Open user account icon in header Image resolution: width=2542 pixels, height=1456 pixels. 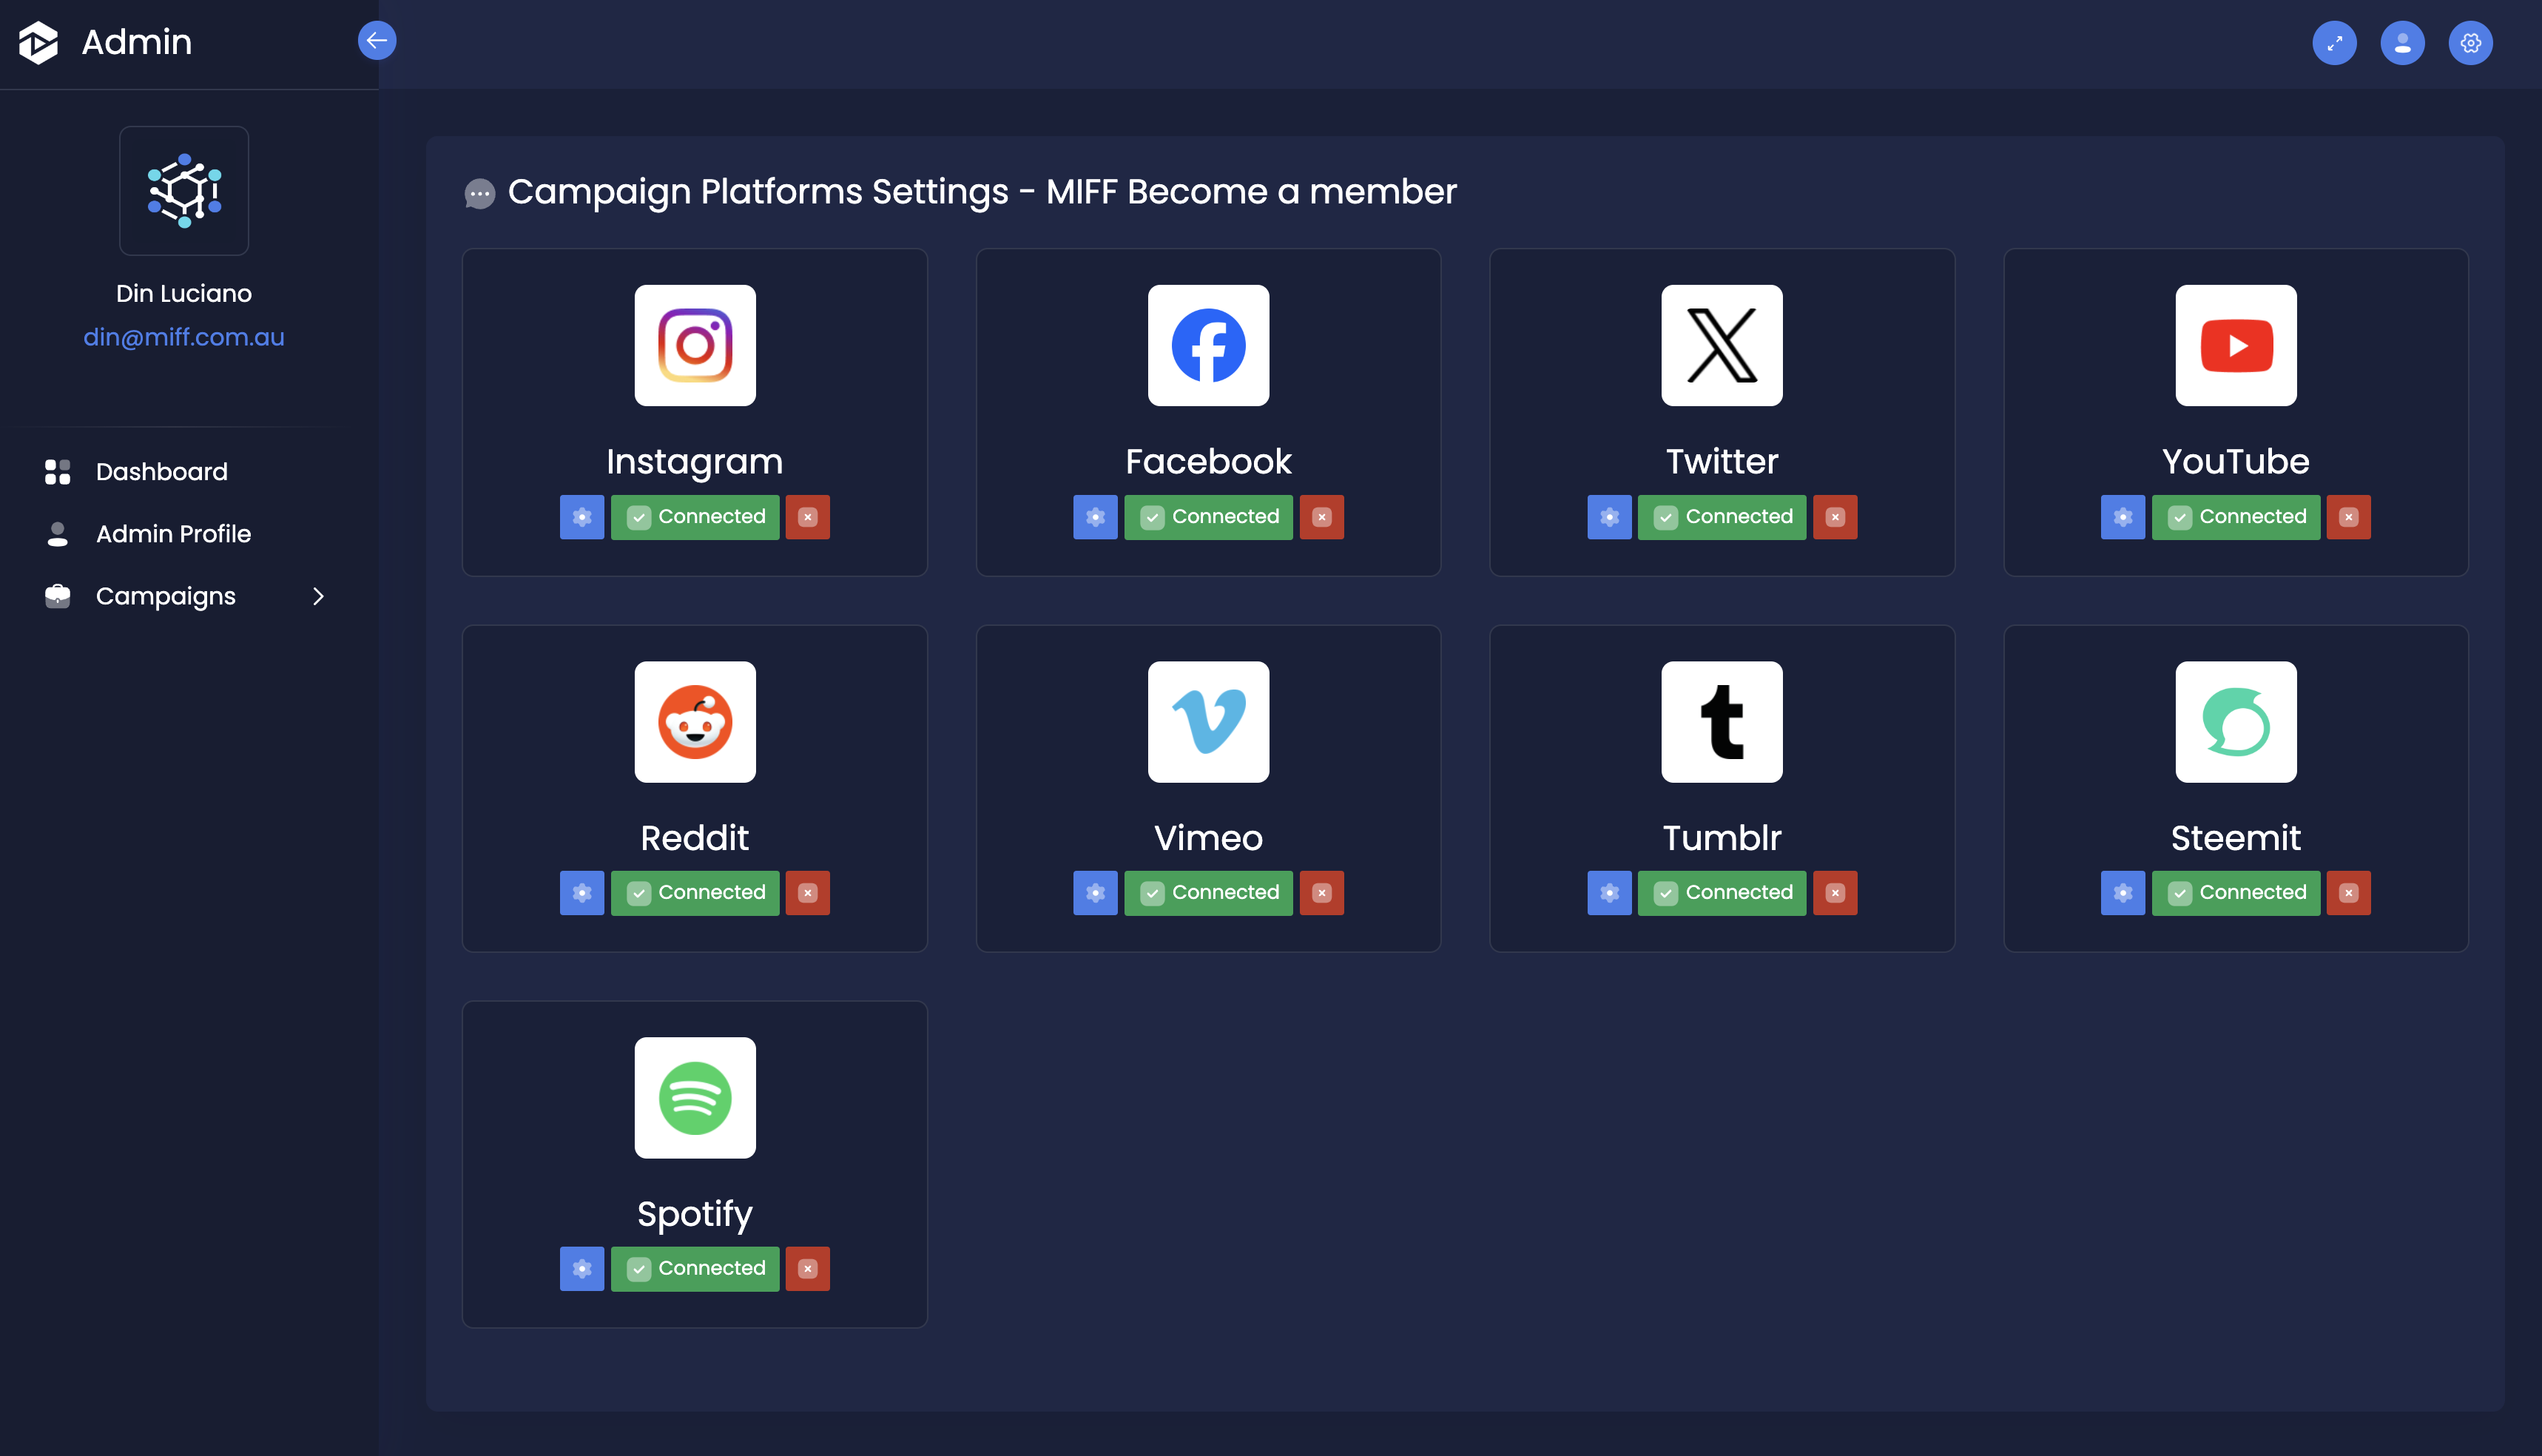click(2402, 43)
